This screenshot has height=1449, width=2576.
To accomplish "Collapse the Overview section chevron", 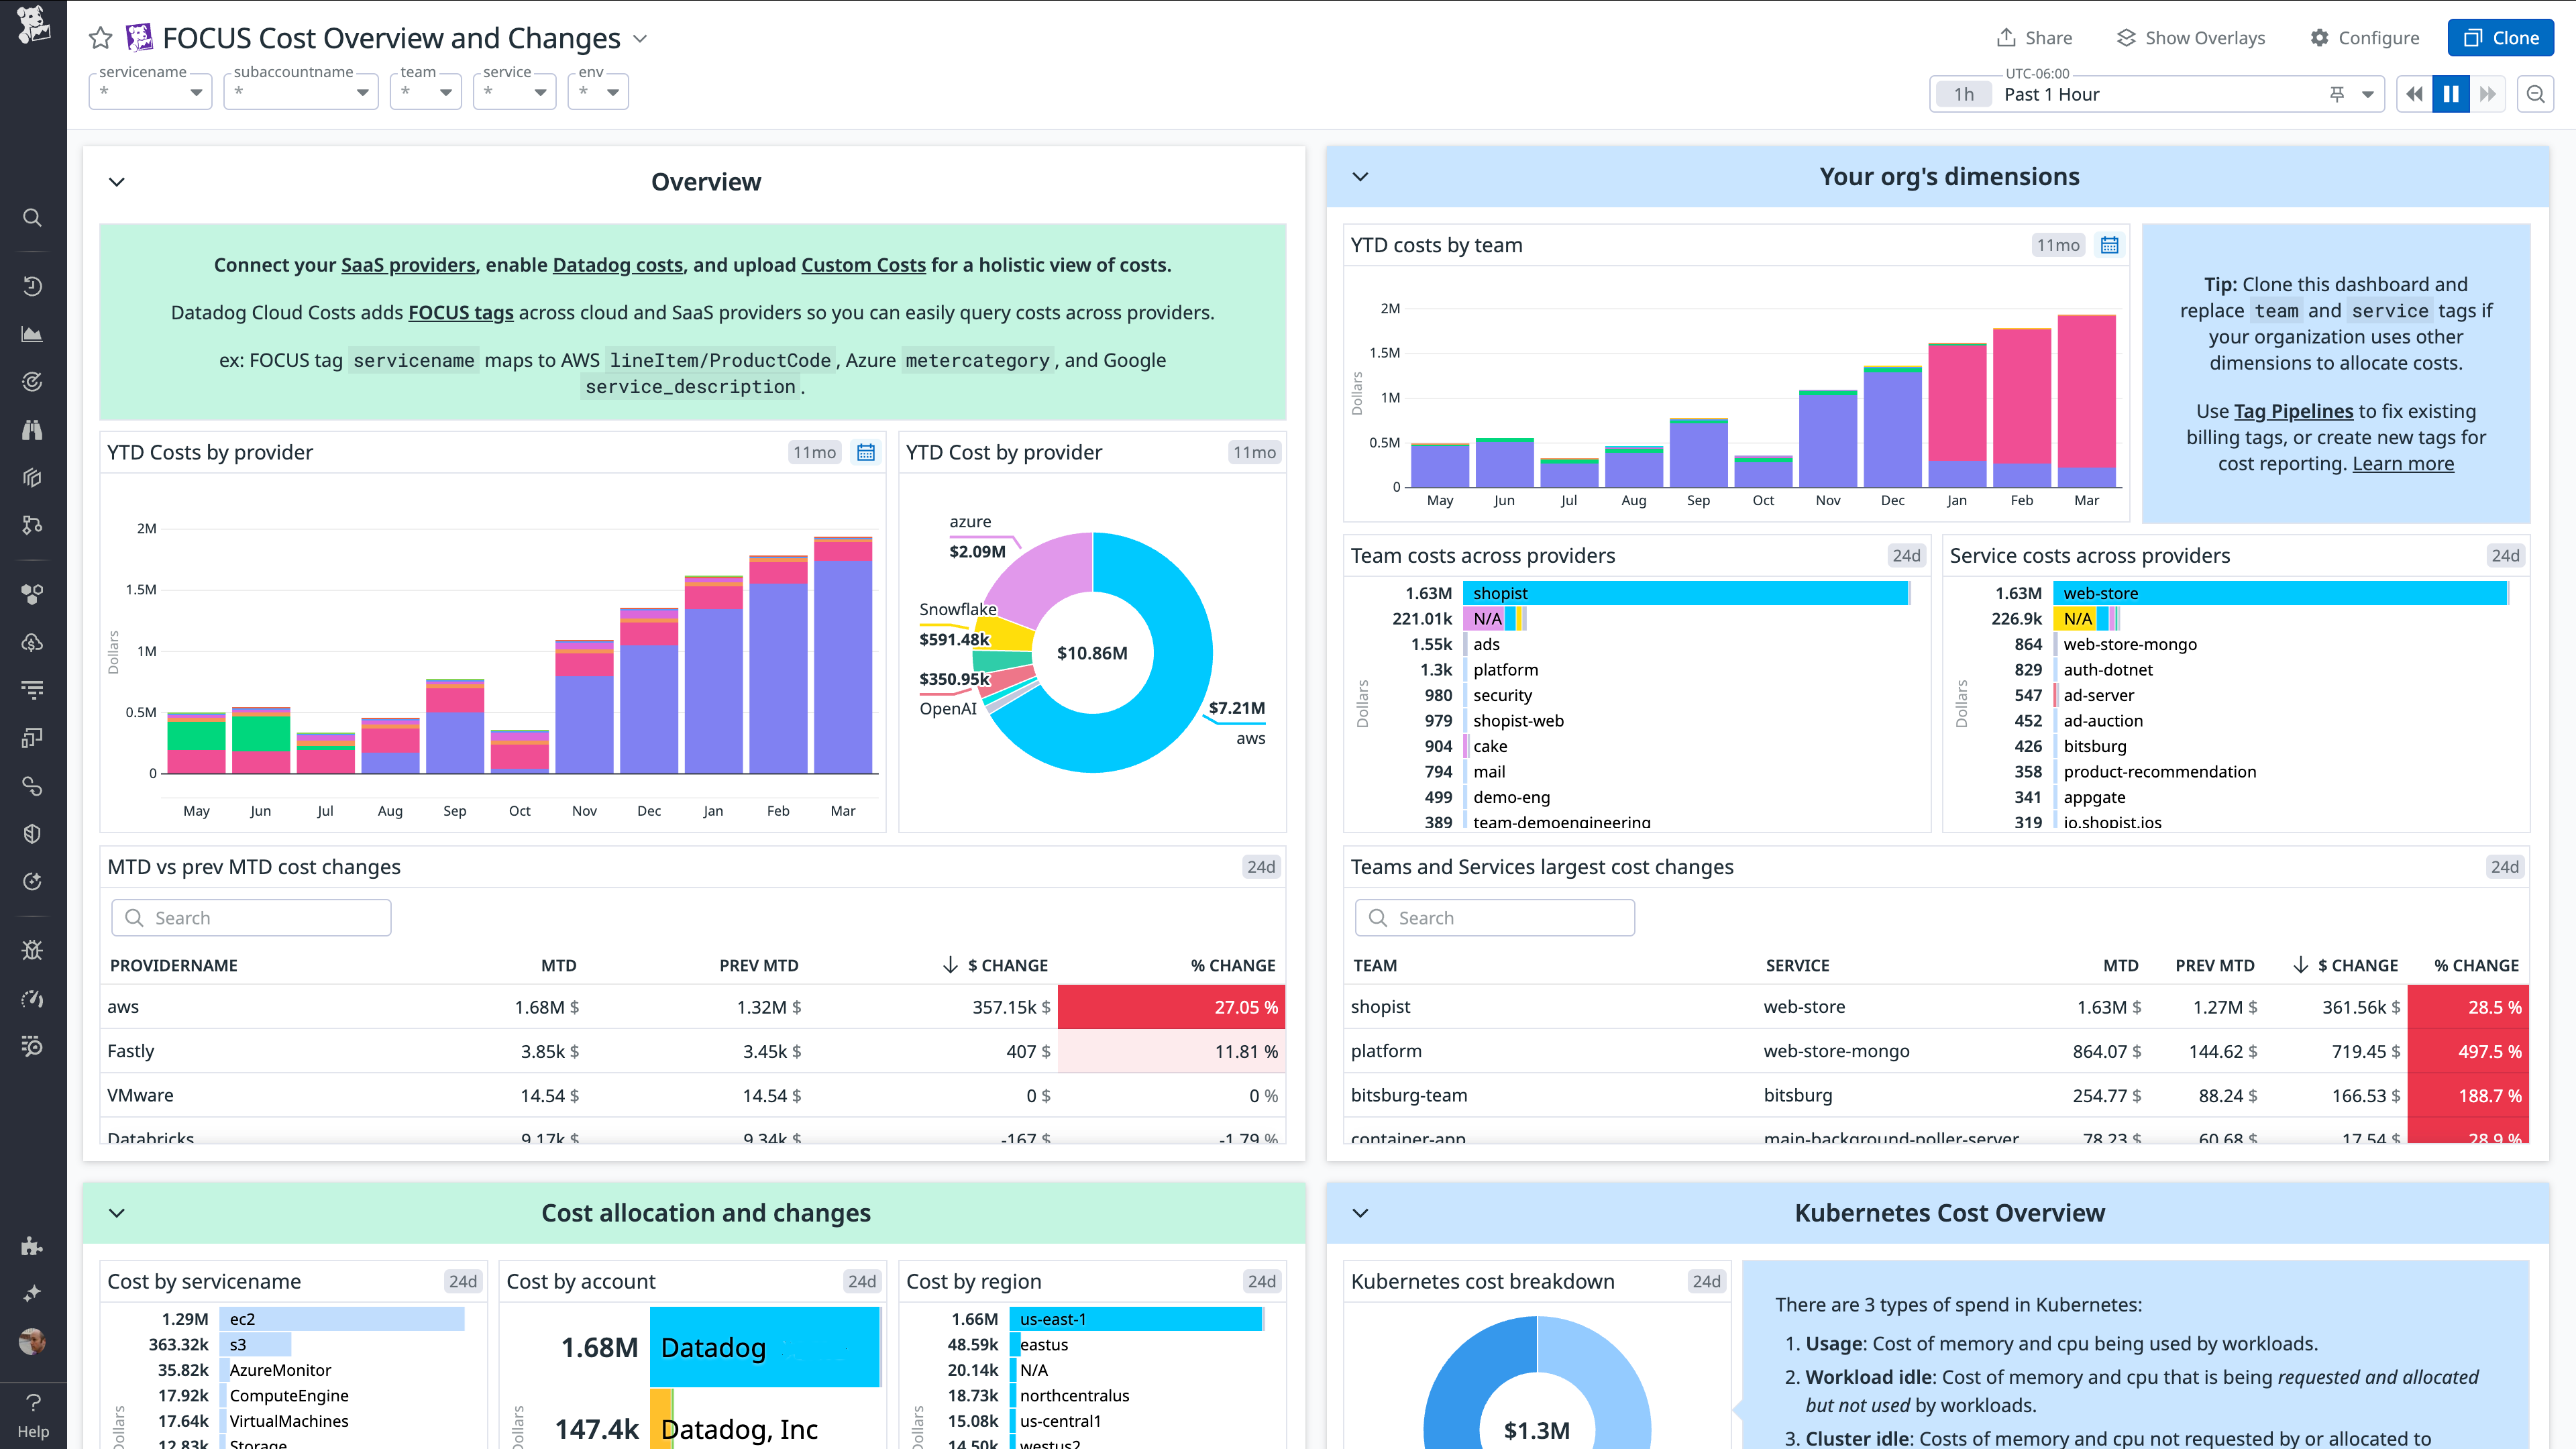I will coord(117,181).
